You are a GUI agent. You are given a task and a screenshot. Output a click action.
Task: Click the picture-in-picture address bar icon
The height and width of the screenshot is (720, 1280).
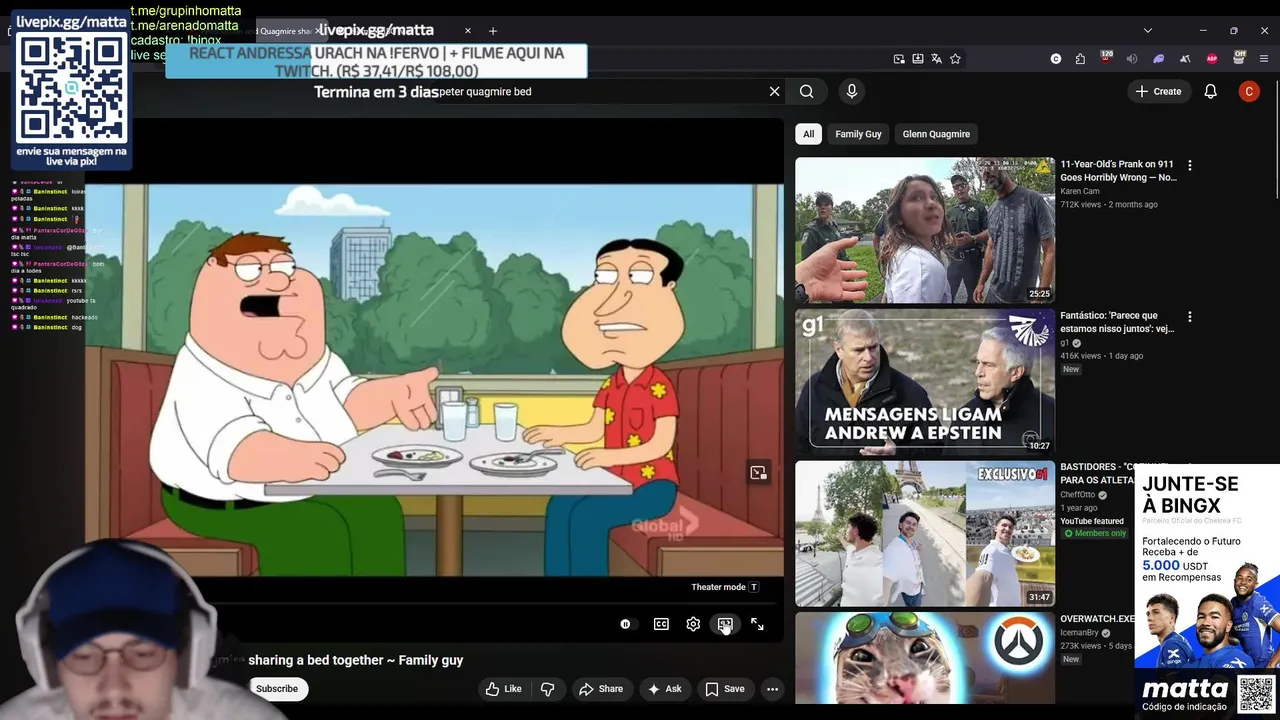[x=899, y=59]
